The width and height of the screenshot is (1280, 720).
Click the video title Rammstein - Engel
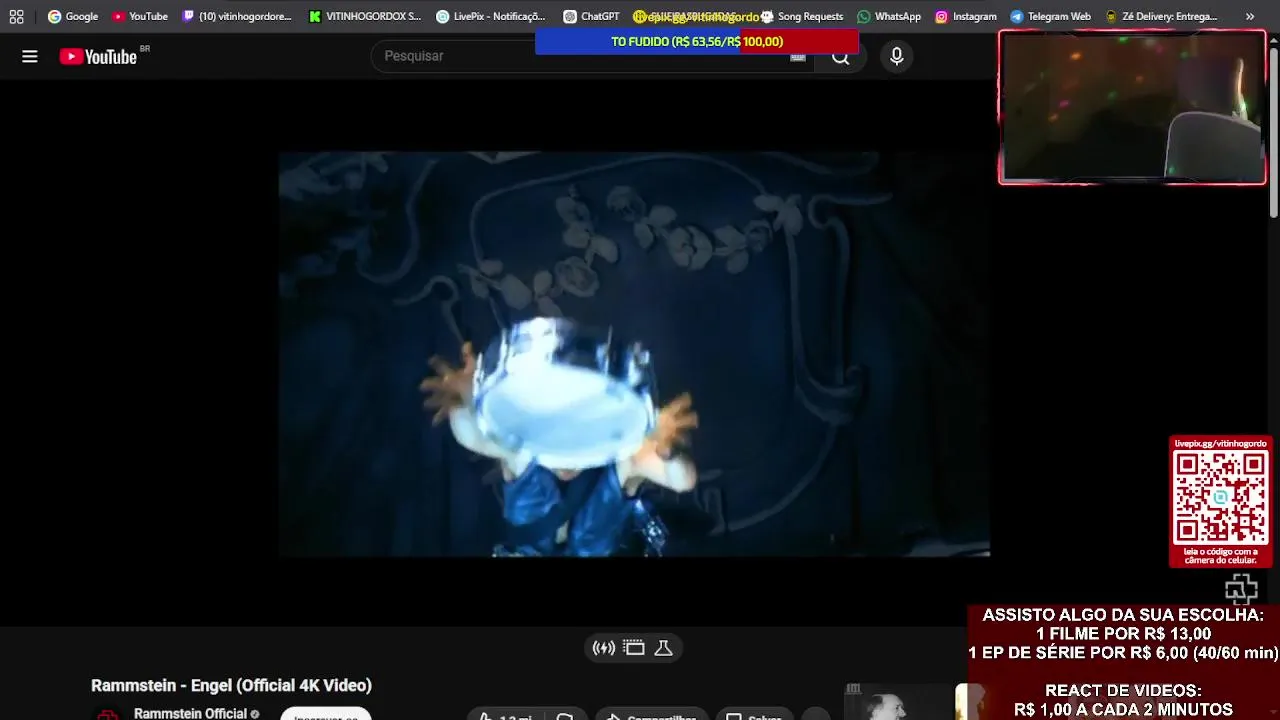pyautogui.click(x=231, y=685)
